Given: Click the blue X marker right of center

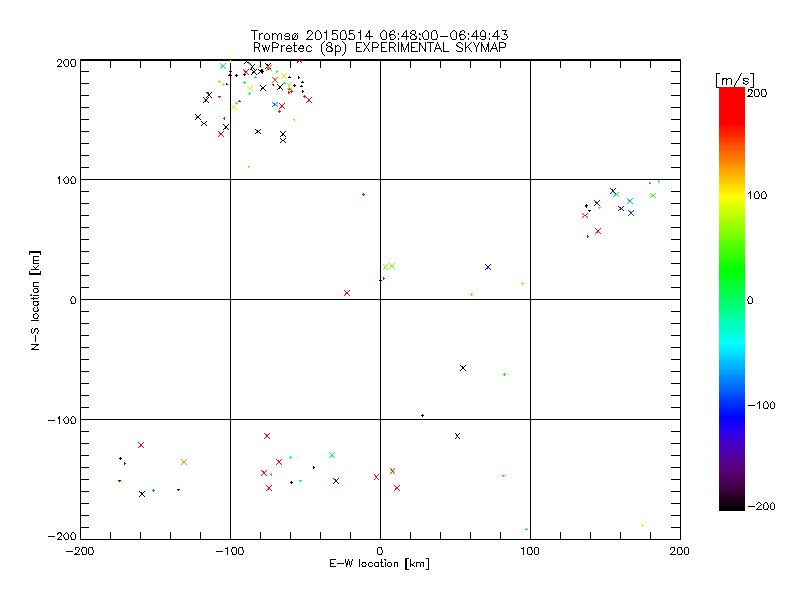Looking at the screenshot, I should click(488, 267).
